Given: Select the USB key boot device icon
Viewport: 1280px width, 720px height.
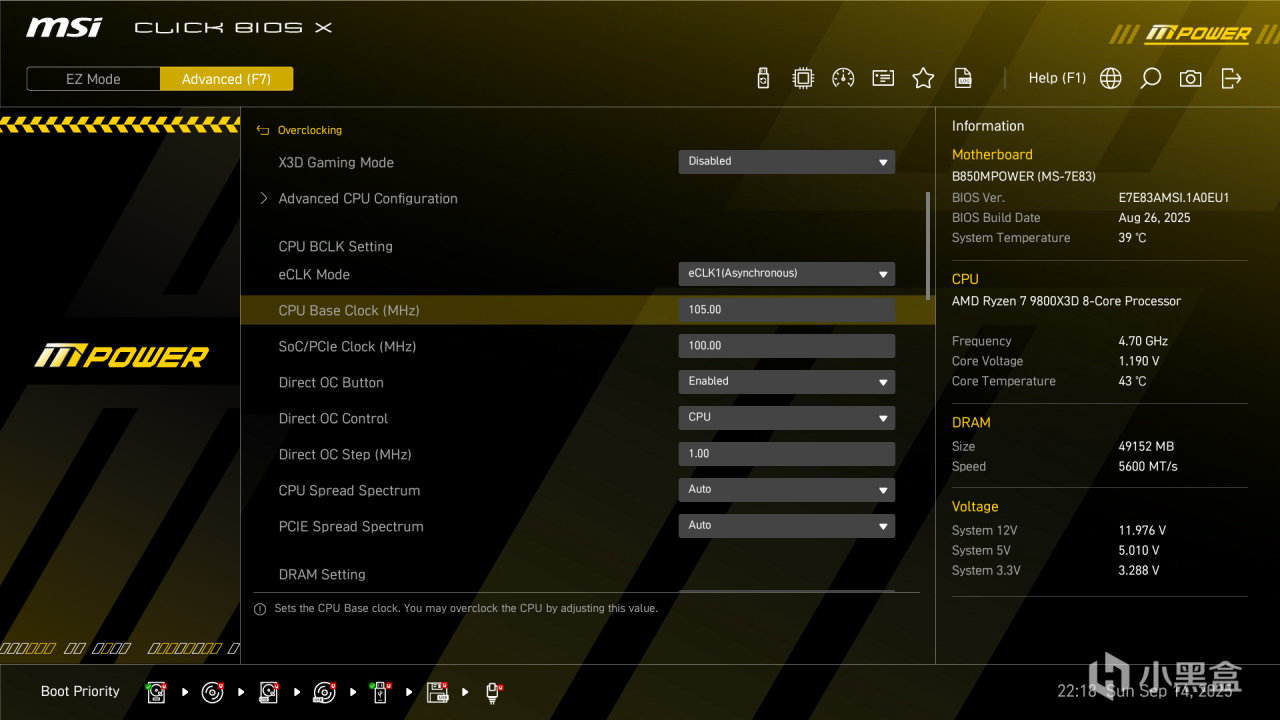Looking at the screenshot, I should pyautogui.click(x=381, y=691).
